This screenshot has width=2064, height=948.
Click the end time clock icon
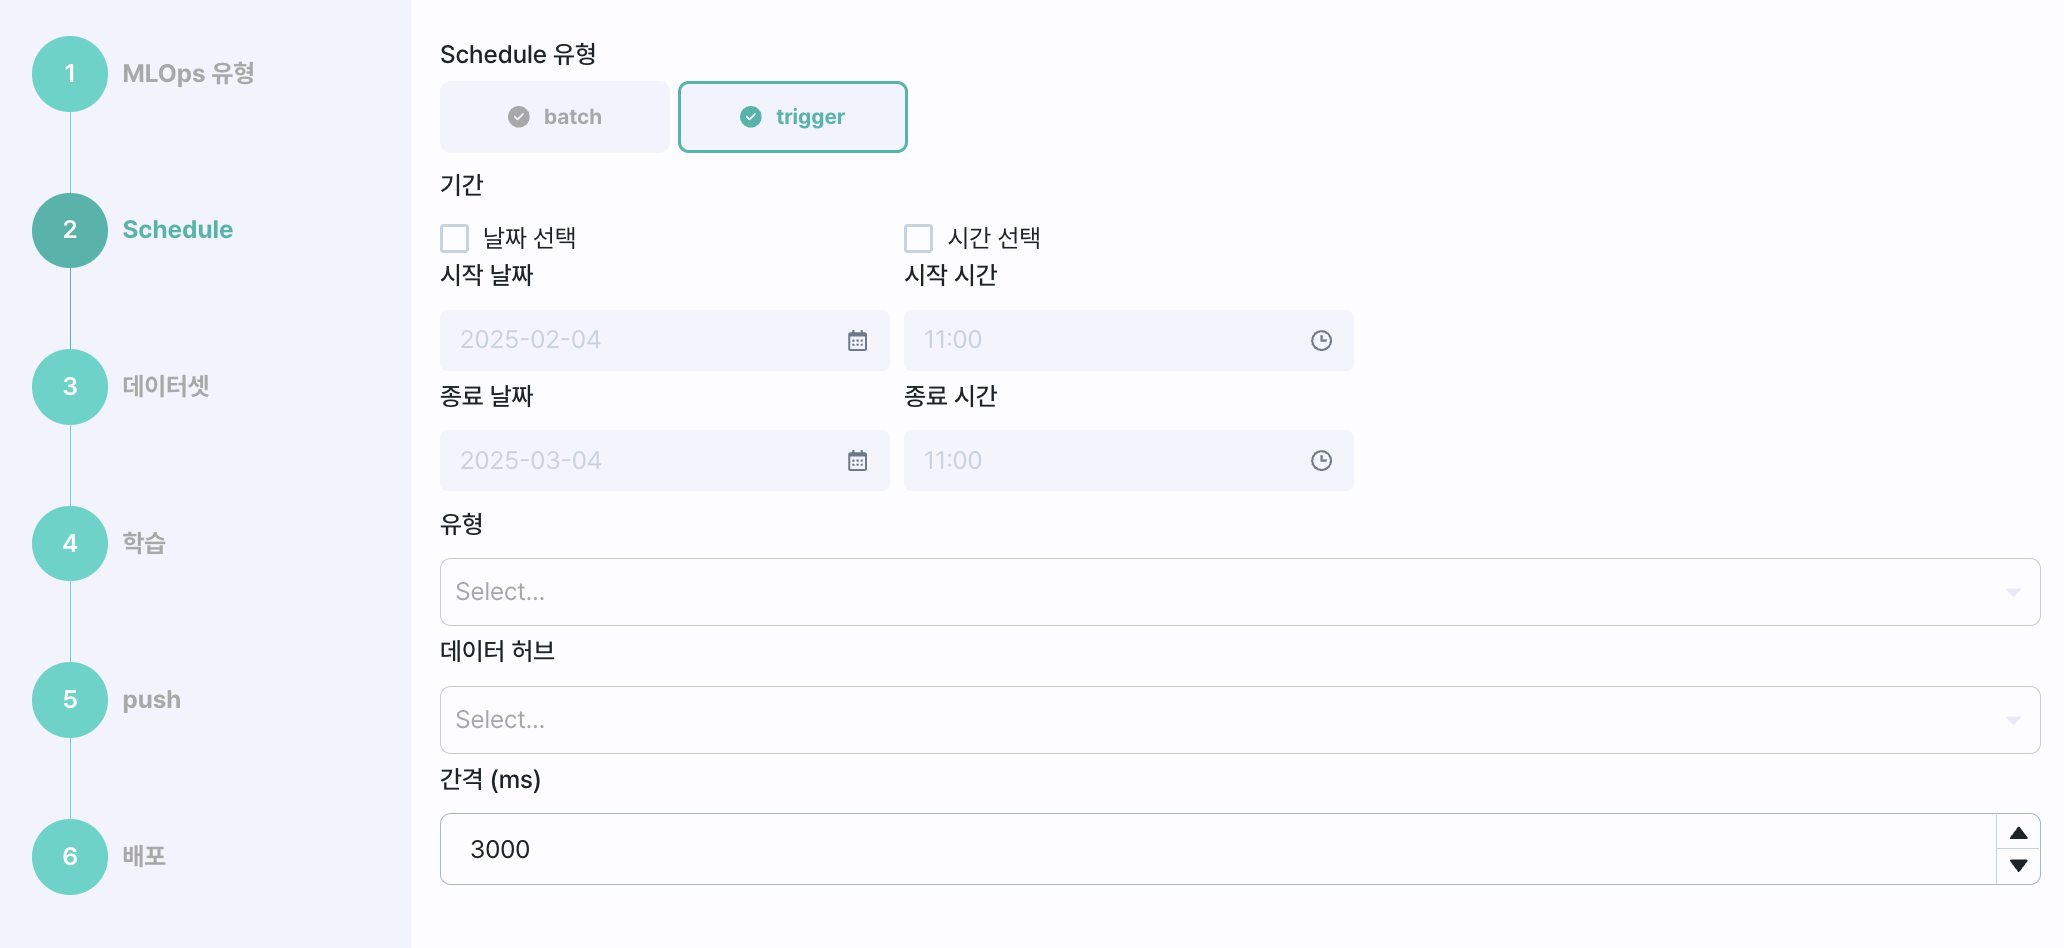tap(1321, 461)
